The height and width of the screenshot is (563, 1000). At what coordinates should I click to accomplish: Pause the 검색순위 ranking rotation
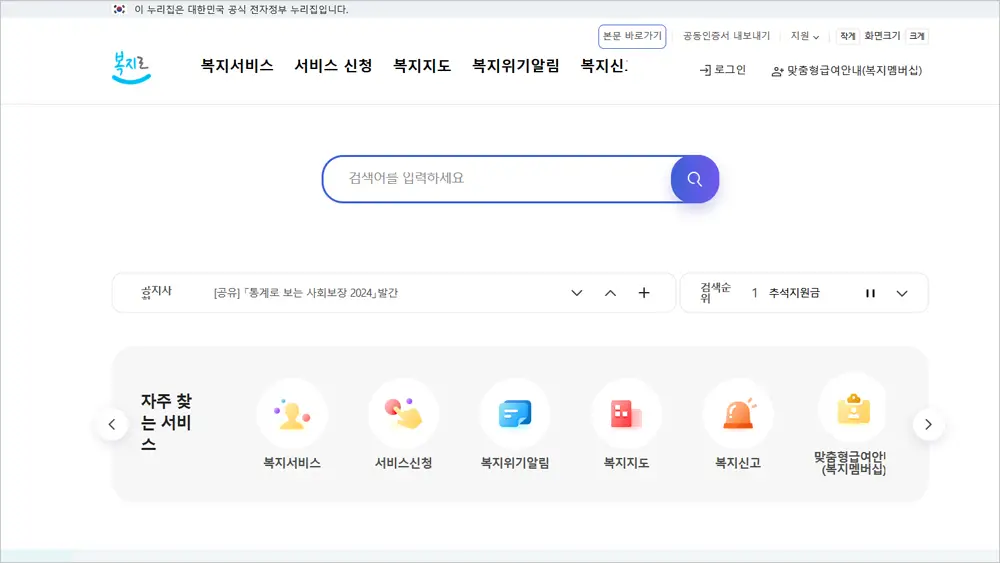(x=870, y=293)
